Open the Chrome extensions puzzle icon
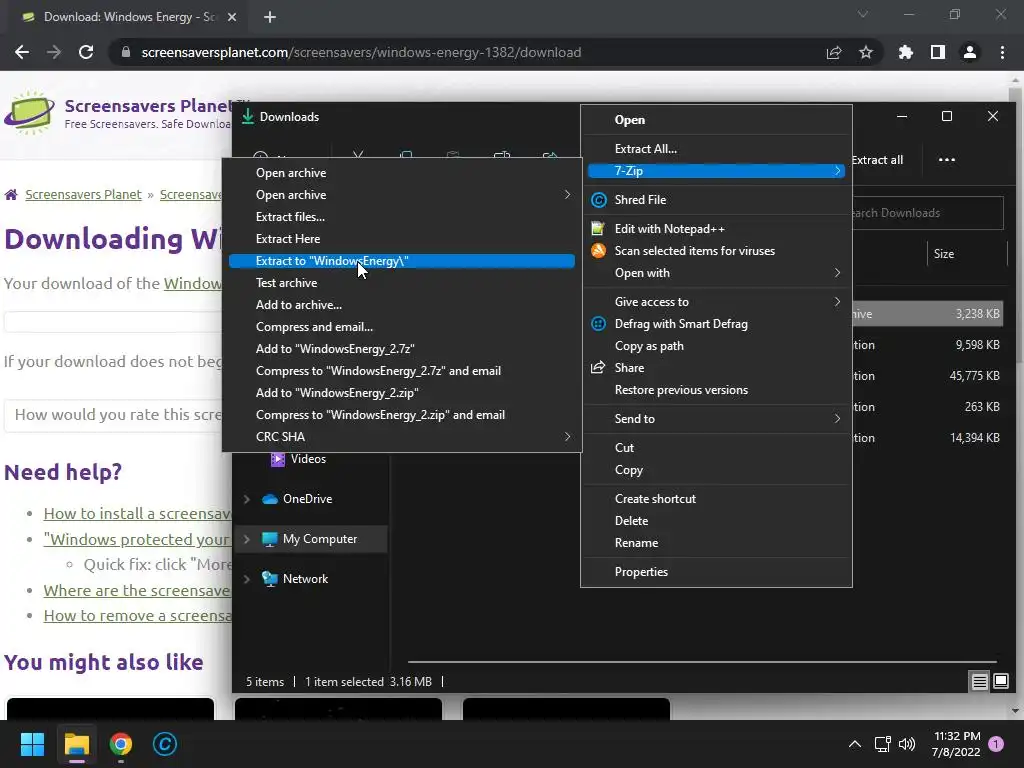This screenshot has height=768, width=1024. [905, 52]
